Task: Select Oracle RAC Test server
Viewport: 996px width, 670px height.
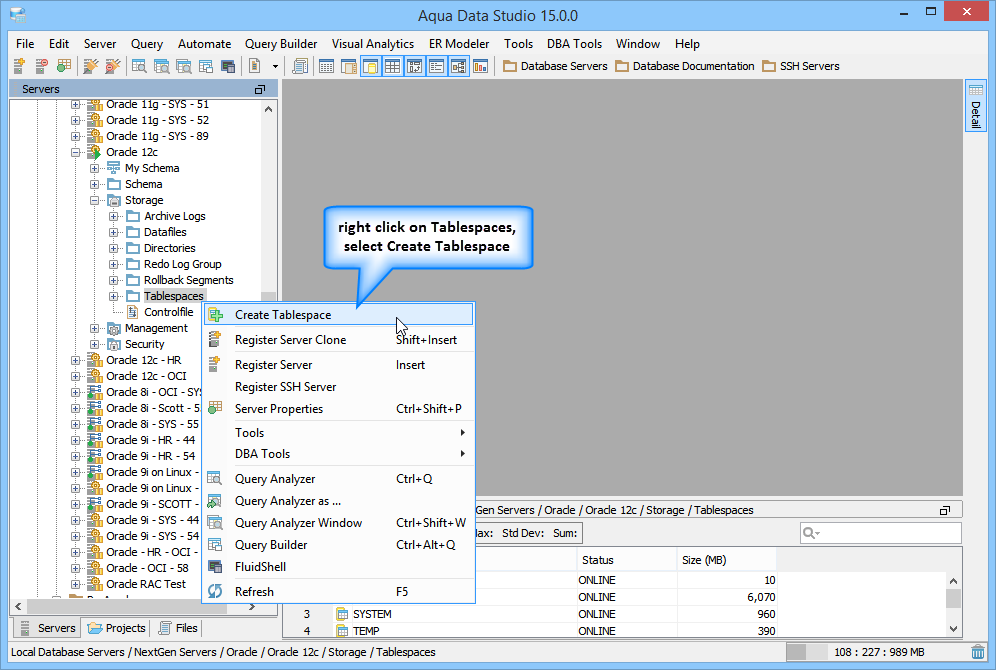Action: click(146, 584)
